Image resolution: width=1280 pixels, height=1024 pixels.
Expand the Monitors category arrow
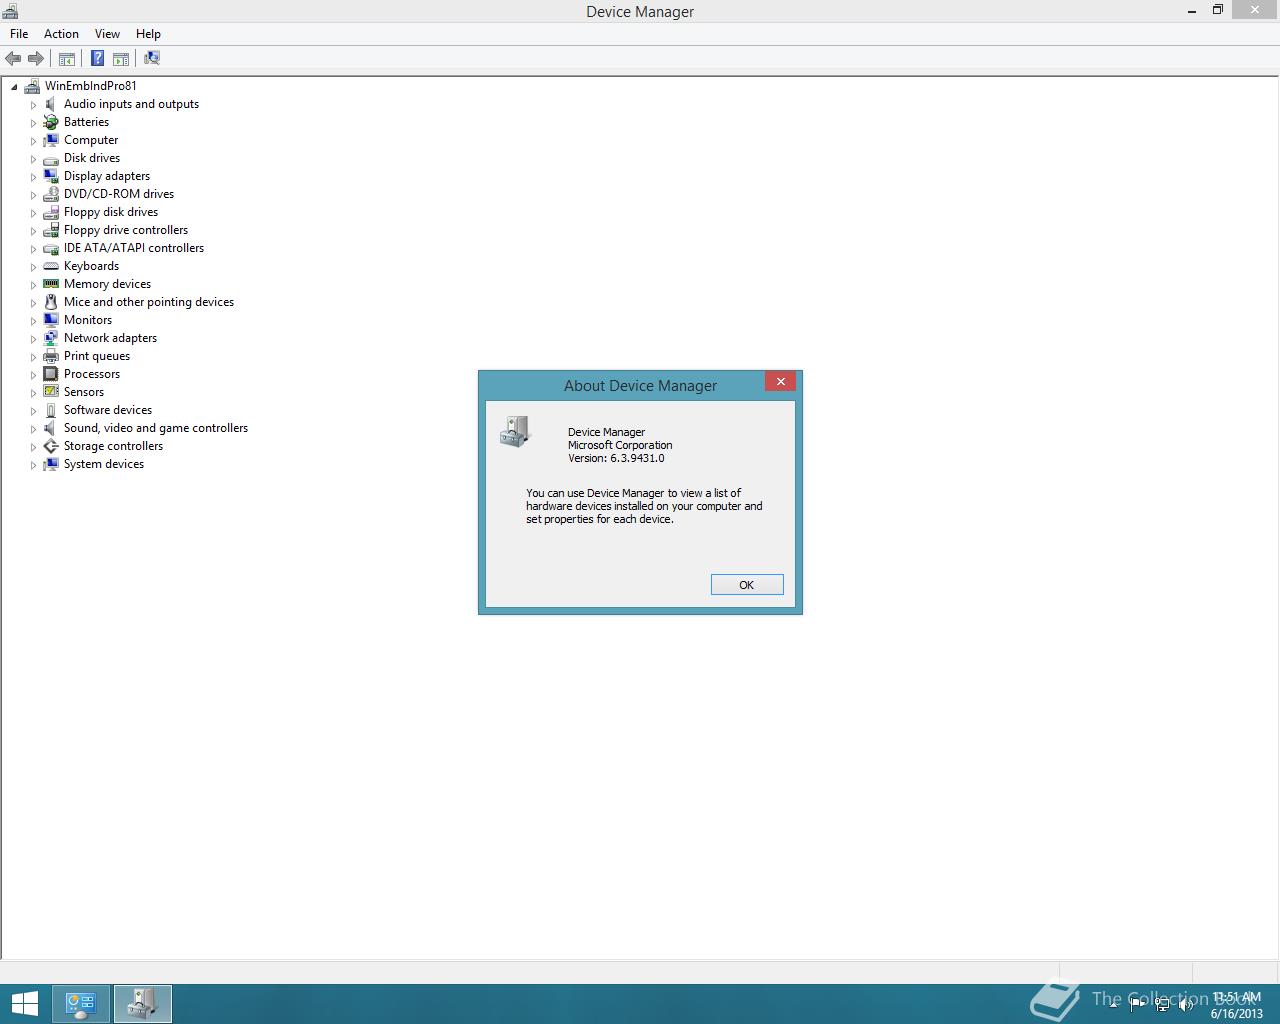pyautogui.click(x=33, y=321)
